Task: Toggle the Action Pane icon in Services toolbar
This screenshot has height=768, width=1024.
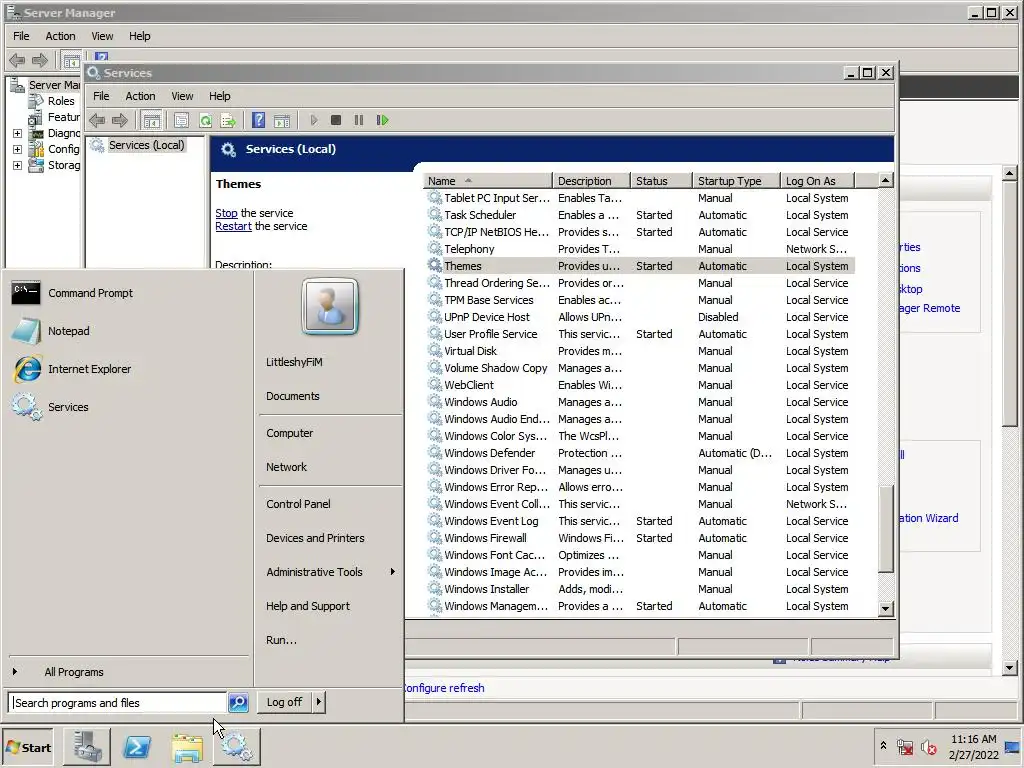Action: (282, 120)
